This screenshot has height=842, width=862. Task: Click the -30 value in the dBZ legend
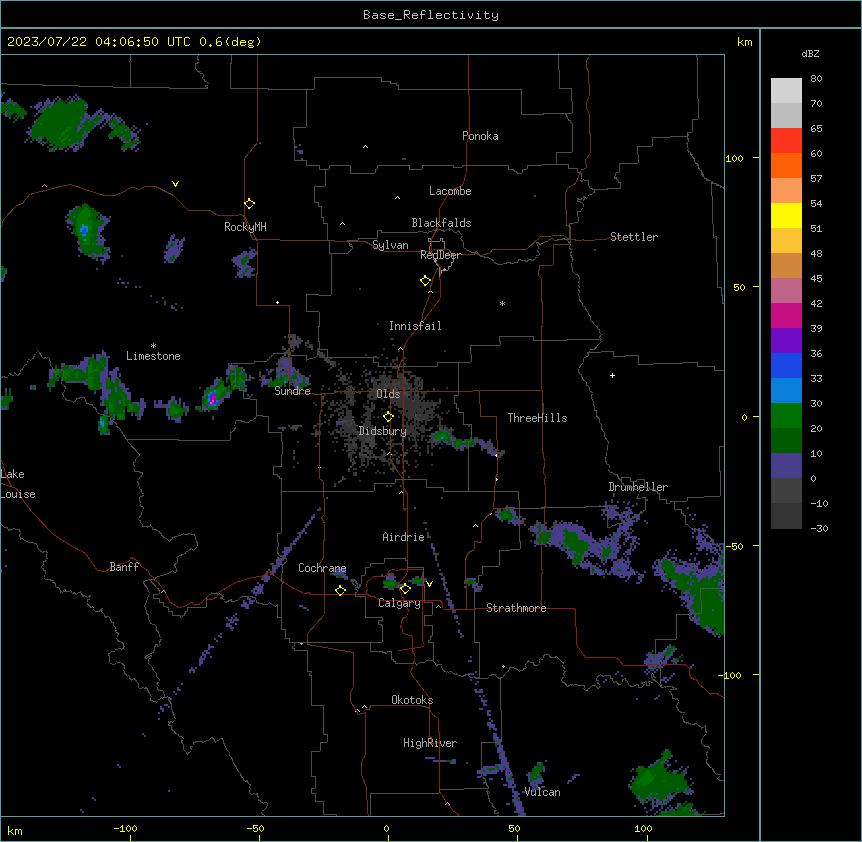[x=819, y=529]
